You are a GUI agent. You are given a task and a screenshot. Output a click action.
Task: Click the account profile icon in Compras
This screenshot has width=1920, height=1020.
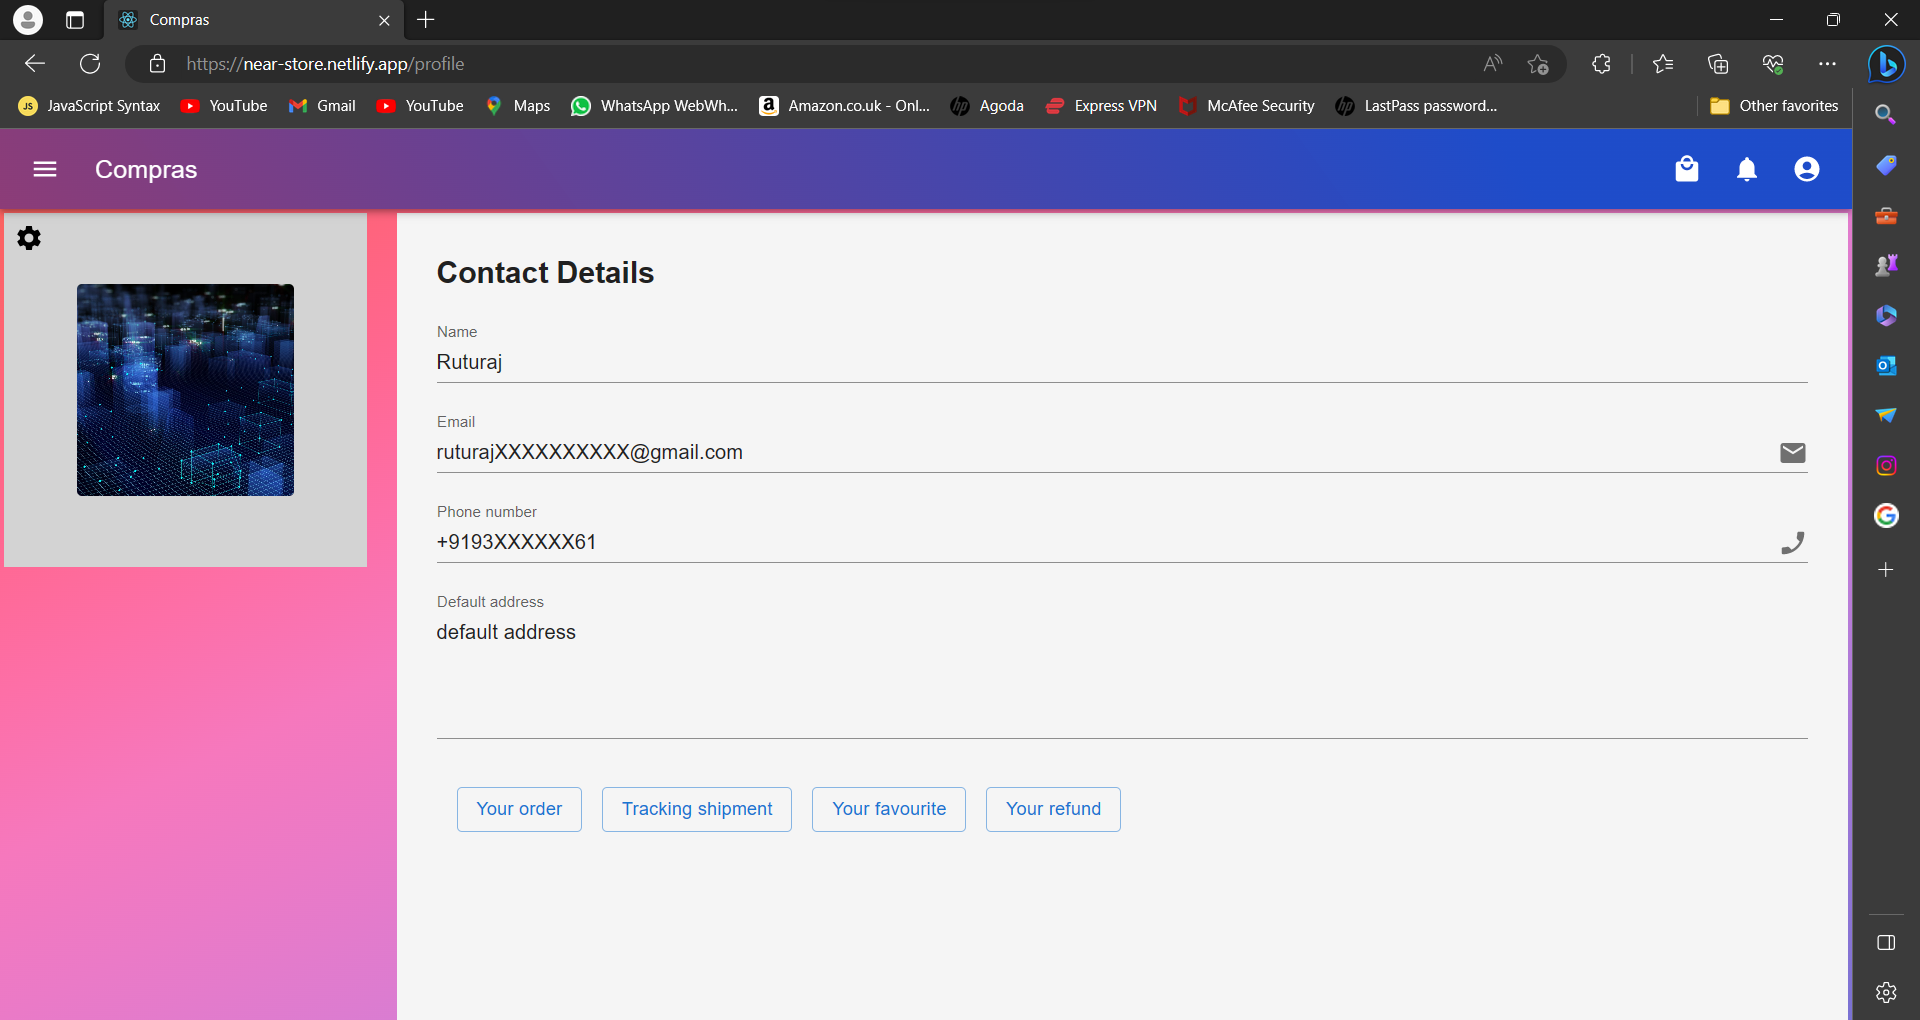pos(1807,169)
